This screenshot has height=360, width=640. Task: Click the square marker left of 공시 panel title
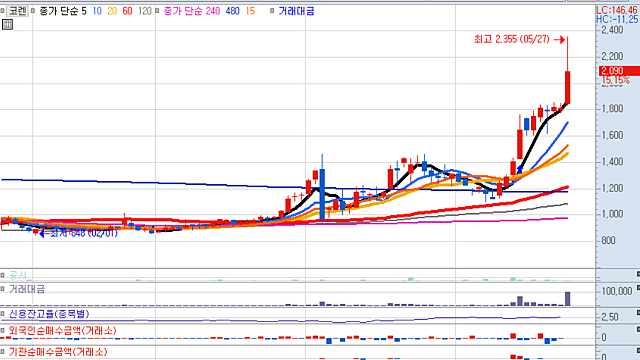[x=2, y=275]
